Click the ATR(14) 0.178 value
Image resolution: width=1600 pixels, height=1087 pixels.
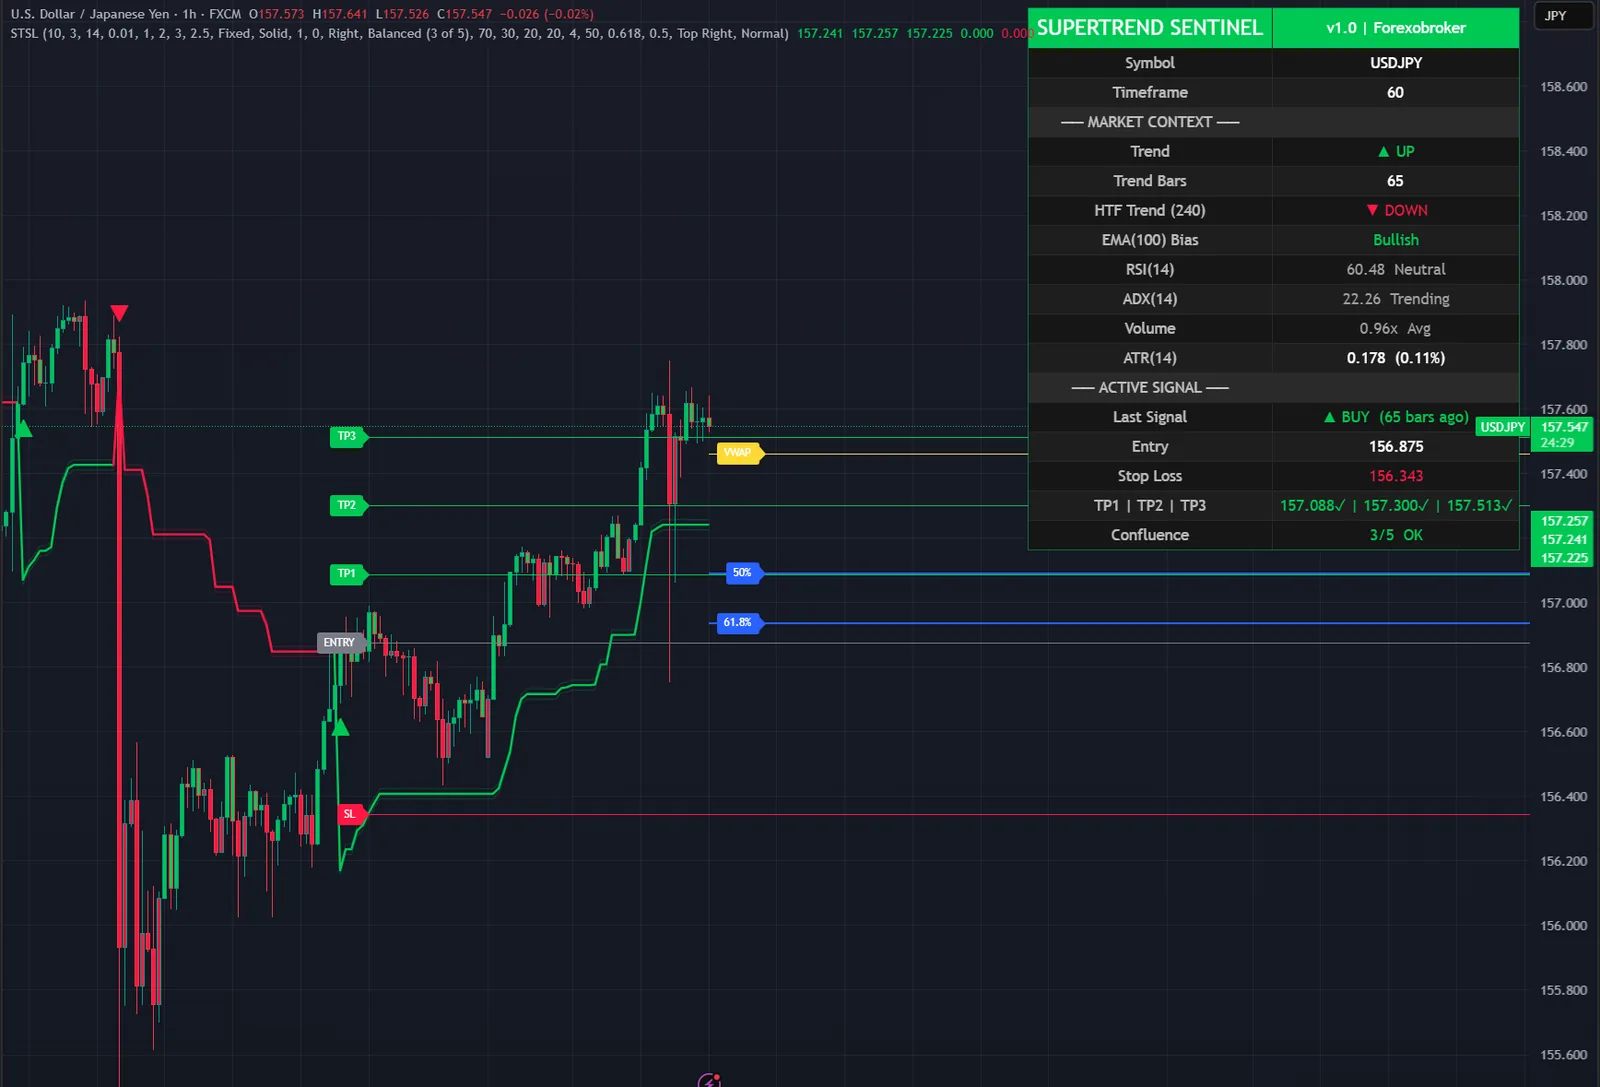(x=1396, y=358)
